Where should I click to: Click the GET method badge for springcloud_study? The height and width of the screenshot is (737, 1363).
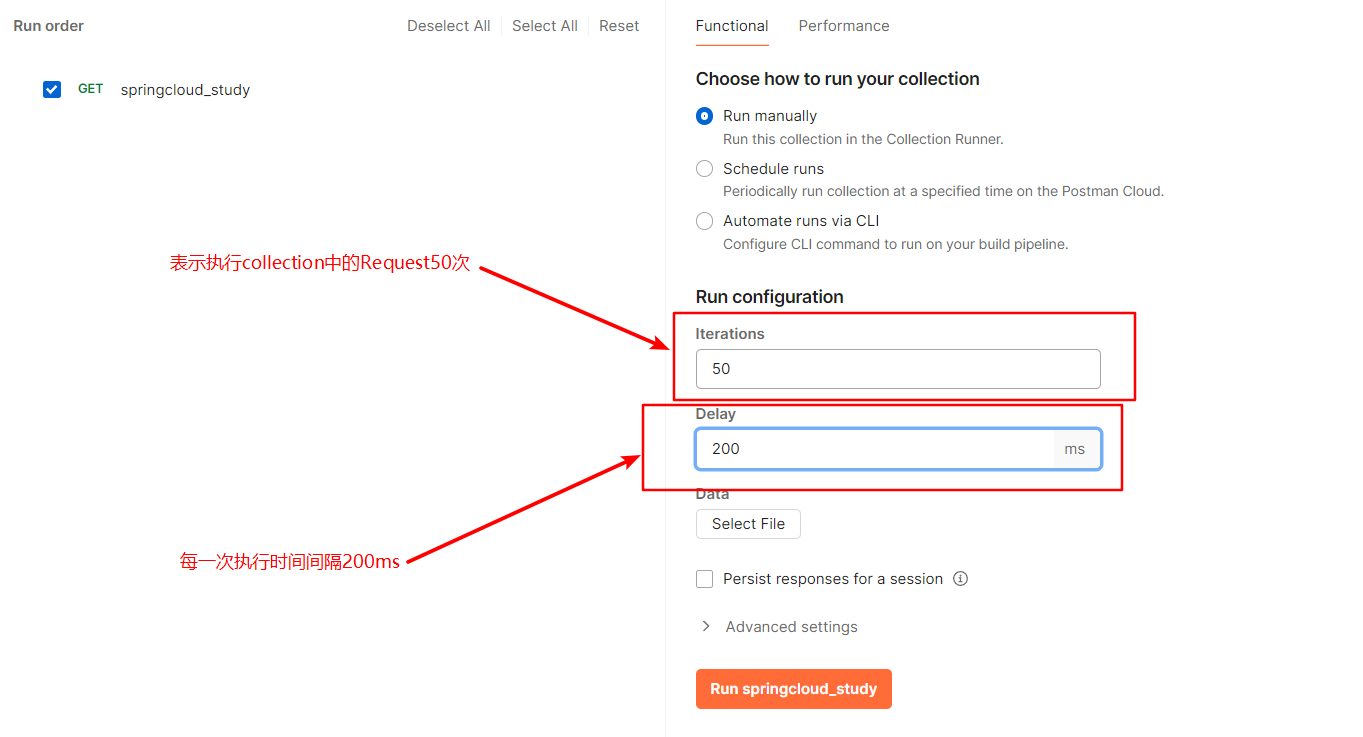[90, 89]
